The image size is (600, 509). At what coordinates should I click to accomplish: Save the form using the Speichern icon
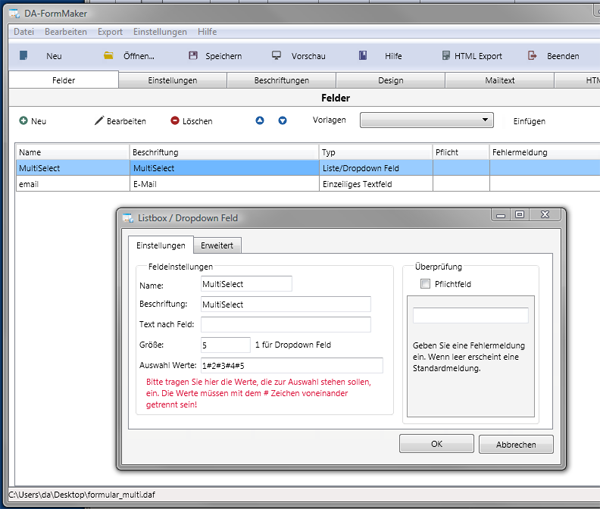[192, 56]
